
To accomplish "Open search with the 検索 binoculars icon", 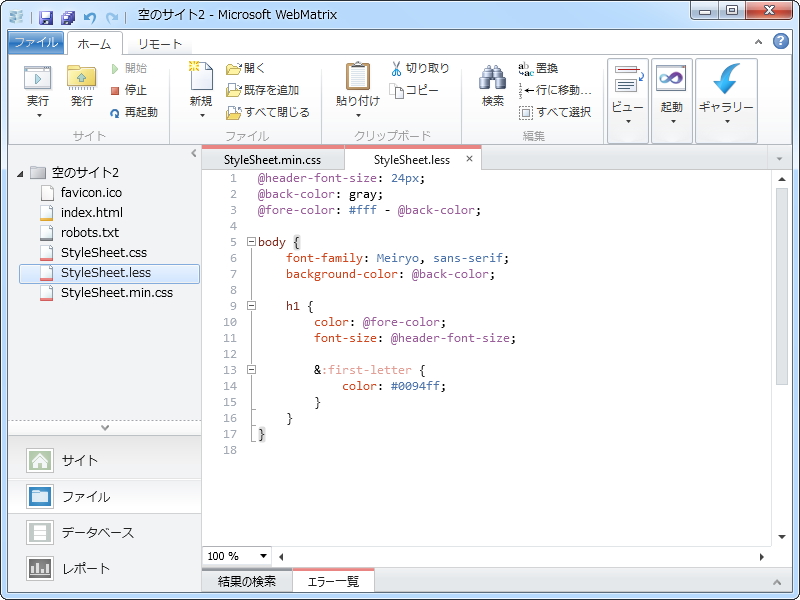I will click(492, 78).
